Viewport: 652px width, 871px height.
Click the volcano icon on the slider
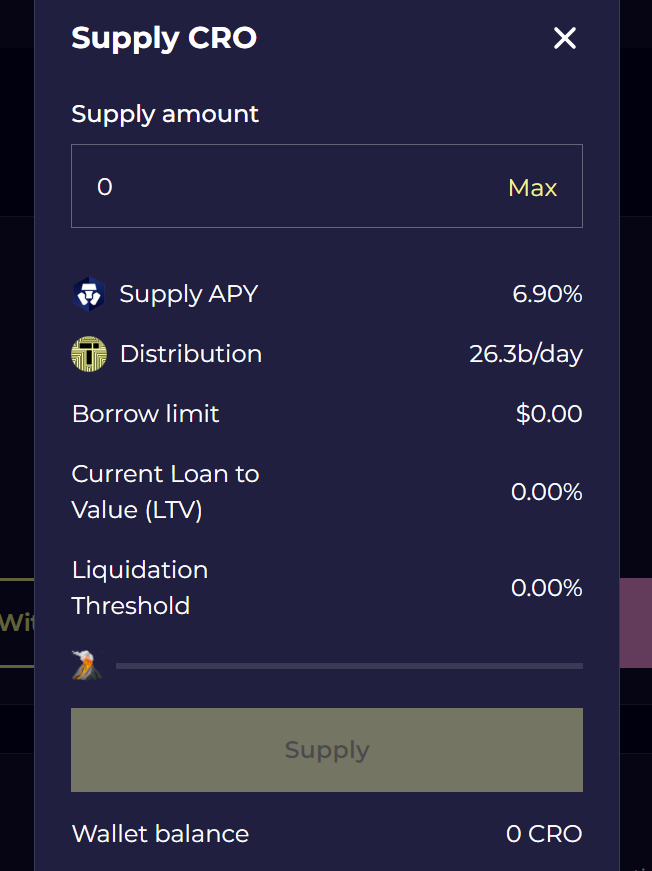(87, 665)
